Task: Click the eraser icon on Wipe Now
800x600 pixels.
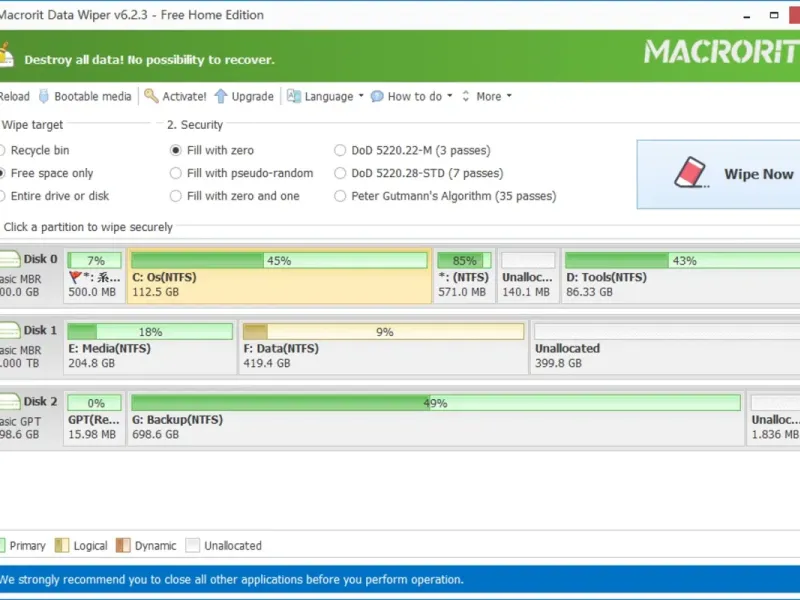Action: 691,173
